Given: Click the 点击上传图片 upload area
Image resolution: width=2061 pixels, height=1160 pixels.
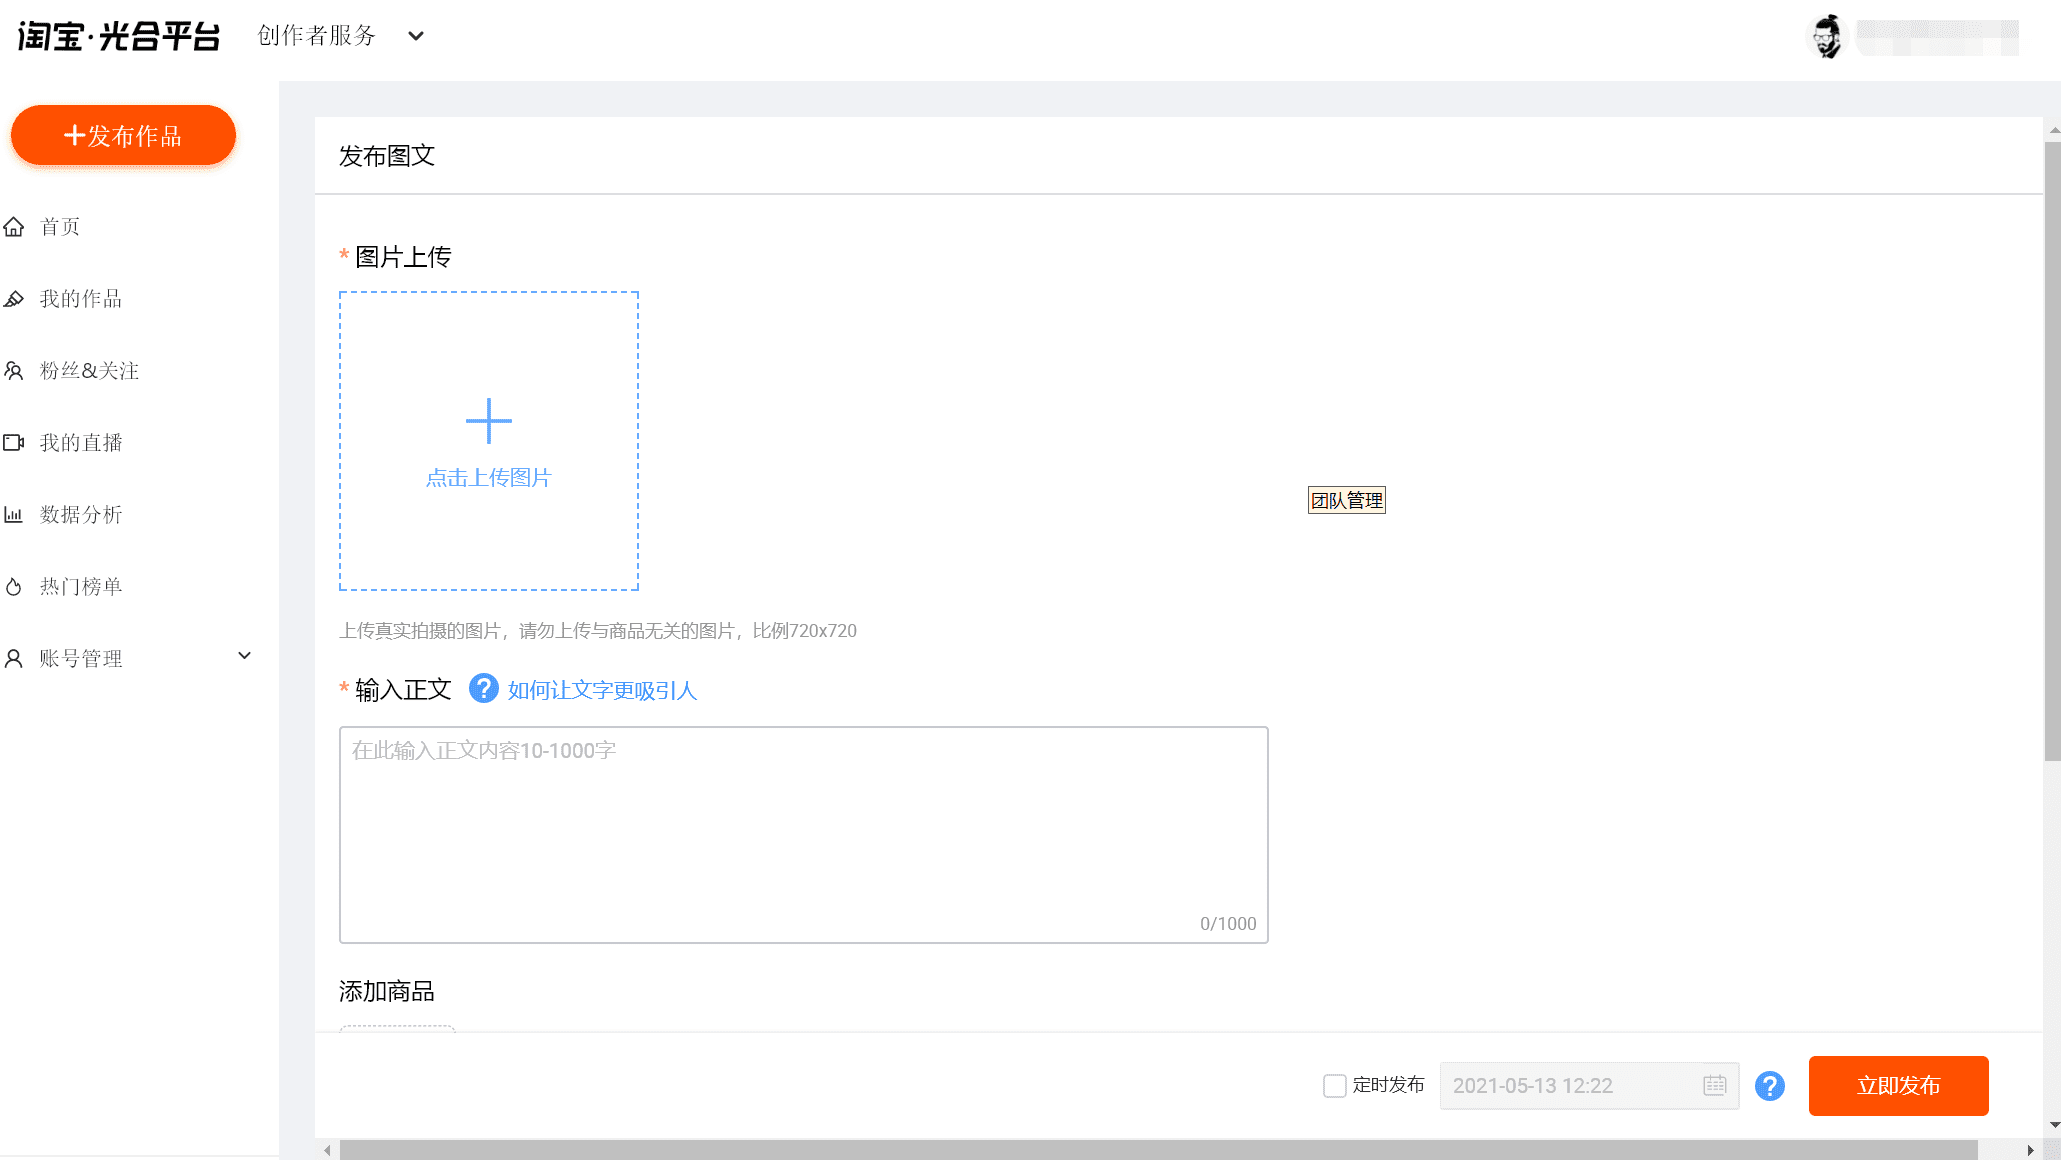Looking at the screenshot, I should point(489,441).
